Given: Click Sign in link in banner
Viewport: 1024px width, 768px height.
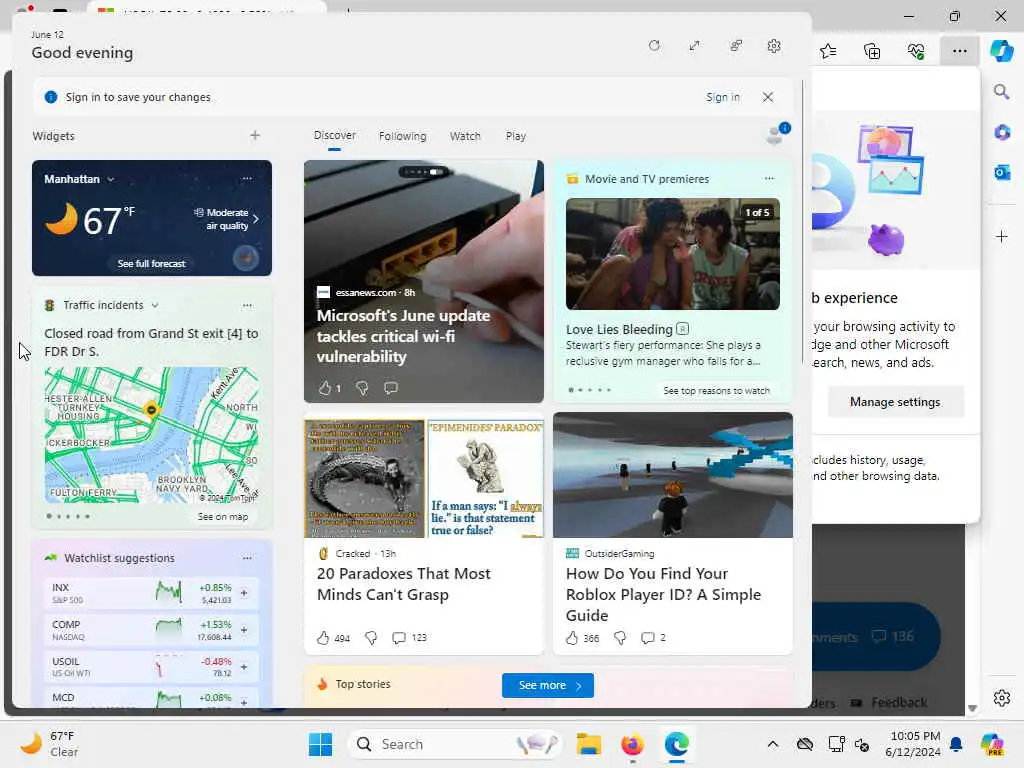Looking at the screenshot, I should tap(722, 97).
